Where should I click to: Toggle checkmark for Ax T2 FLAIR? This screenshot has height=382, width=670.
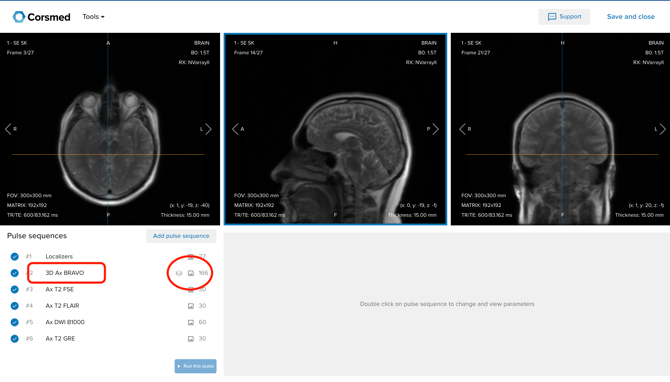pyautogui.click(x=15, y=306)
